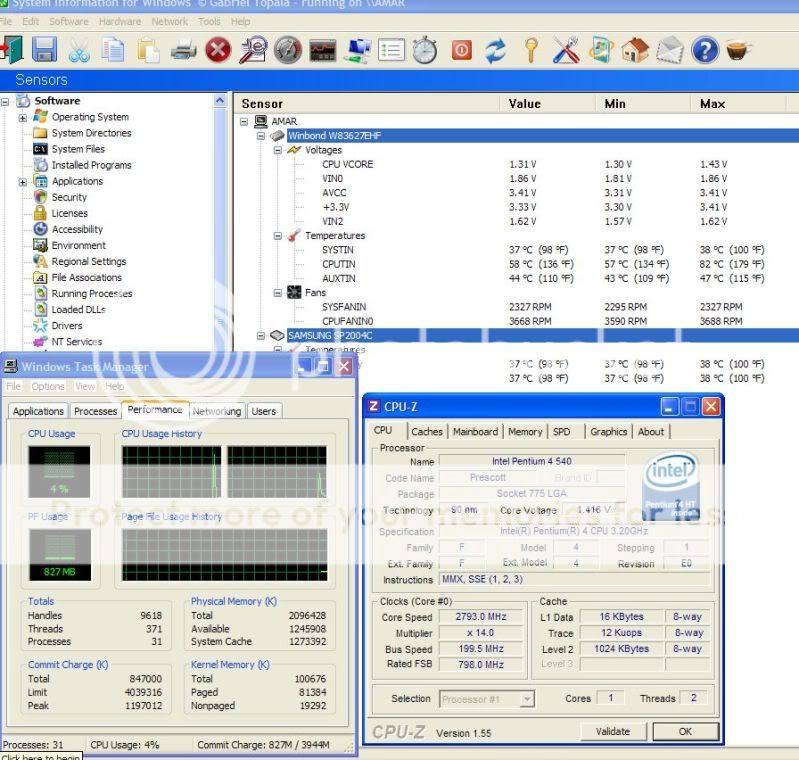Click the crossed tools options icon

tap(566, 50)
